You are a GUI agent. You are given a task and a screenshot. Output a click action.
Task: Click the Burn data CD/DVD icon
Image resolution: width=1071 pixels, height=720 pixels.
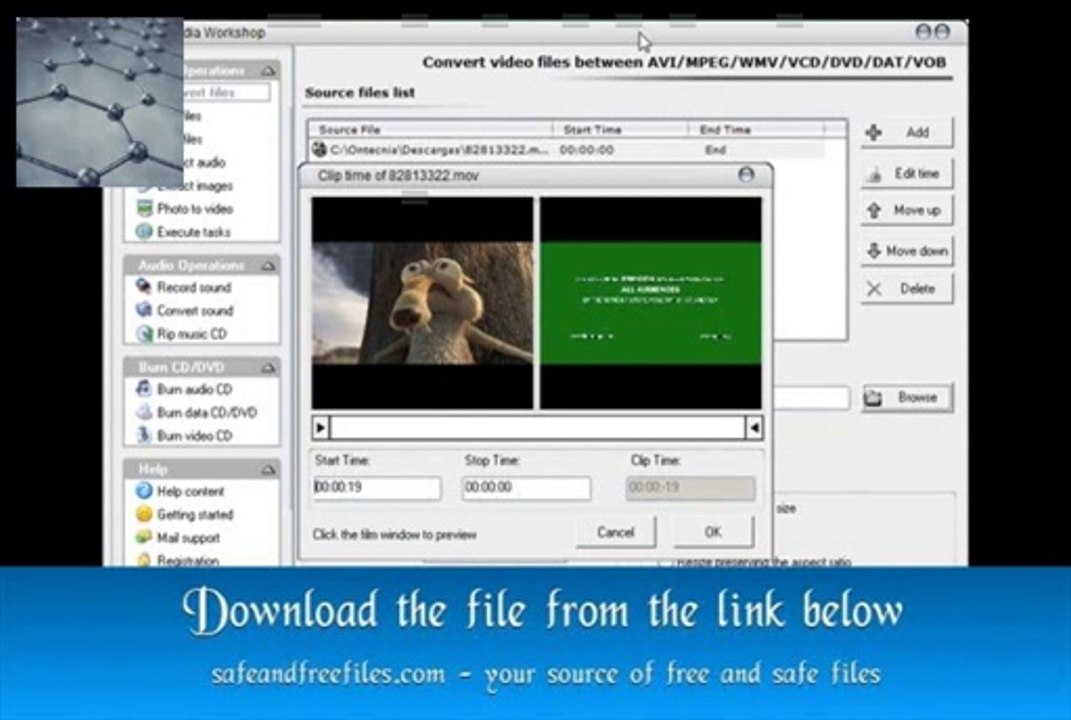(x=144, y=412)
